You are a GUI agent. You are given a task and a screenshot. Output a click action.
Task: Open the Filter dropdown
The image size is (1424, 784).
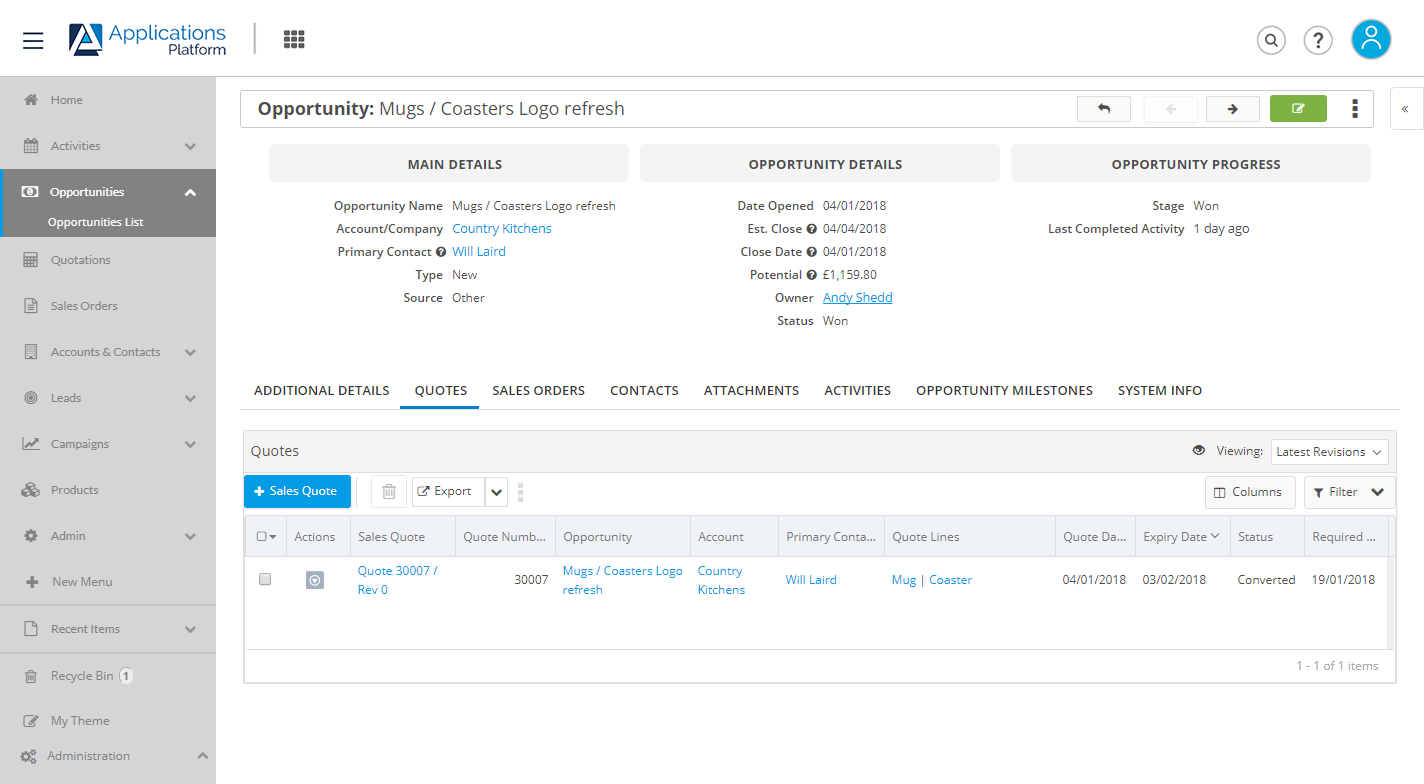point(1350,492)
